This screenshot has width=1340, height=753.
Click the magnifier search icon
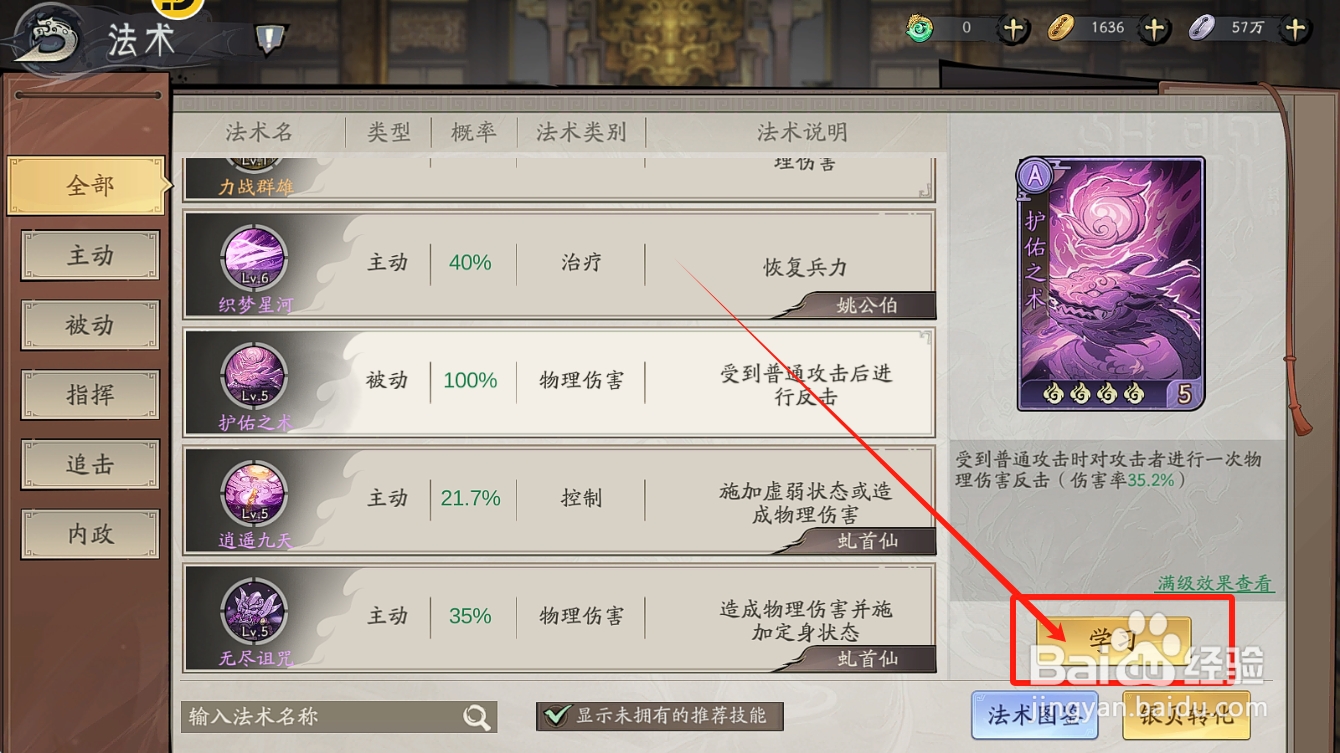pos(477,716)
